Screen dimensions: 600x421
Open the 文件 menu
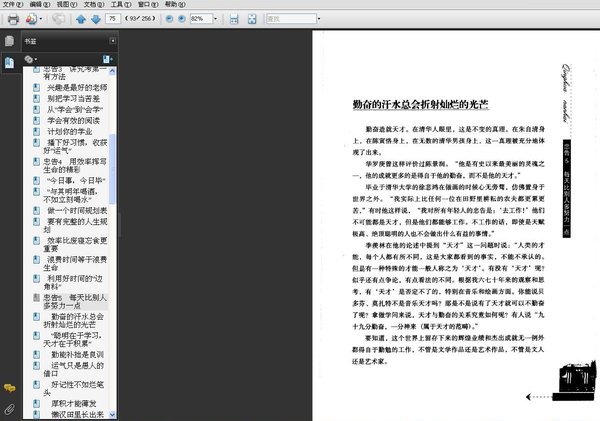10,5
